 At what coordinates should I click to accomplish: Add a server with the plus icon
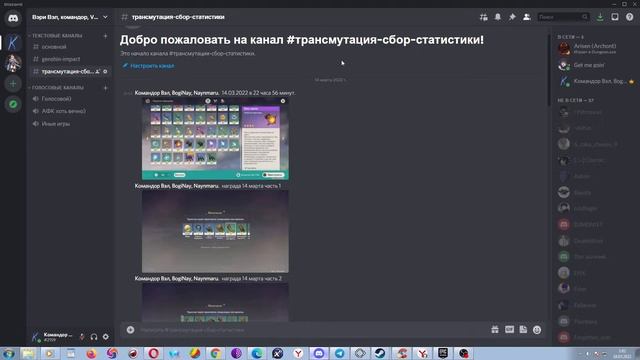13,84
